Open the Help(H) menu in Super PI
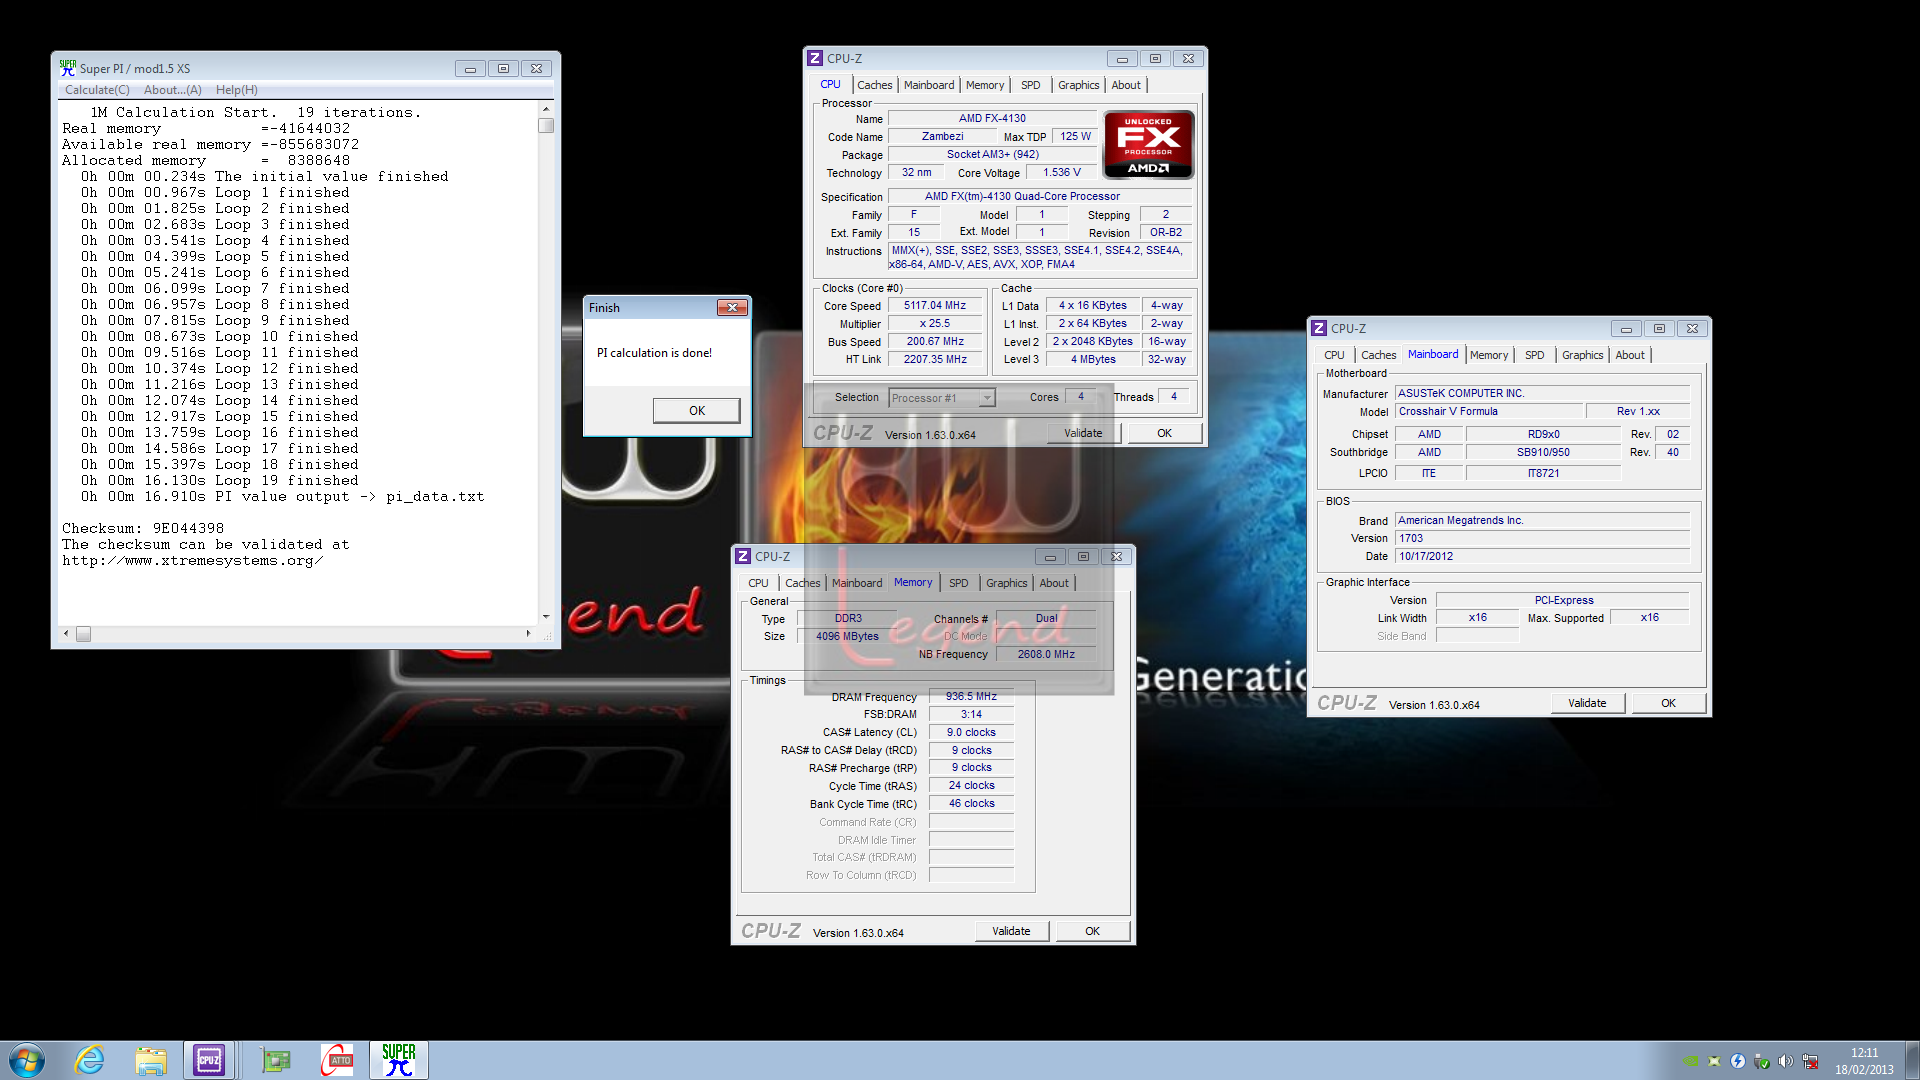This screenshot has width=1920, height=1080. [237, 90]
